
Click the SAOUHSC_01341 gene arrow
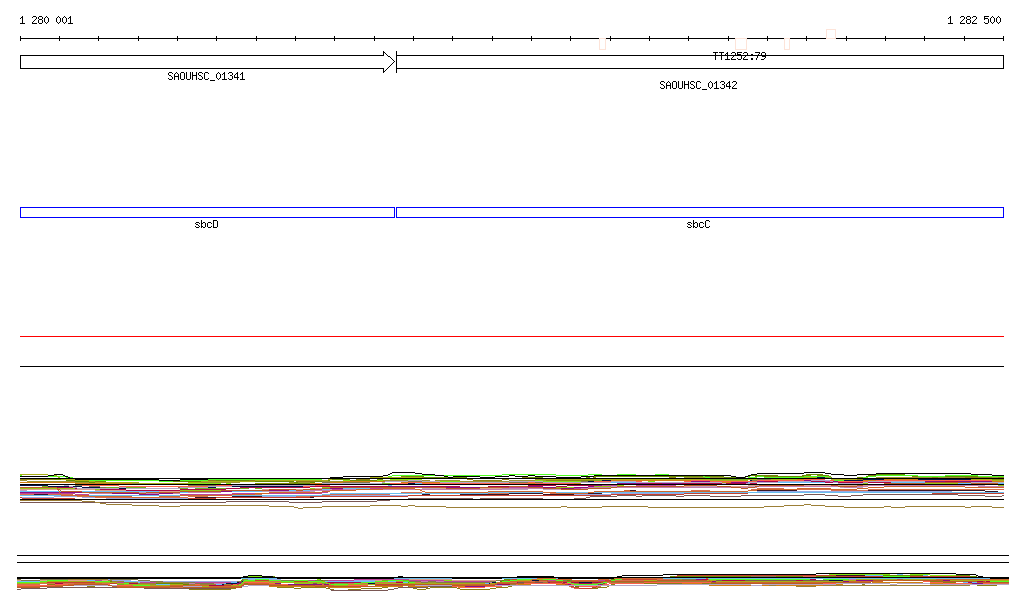tap(200, 62)
